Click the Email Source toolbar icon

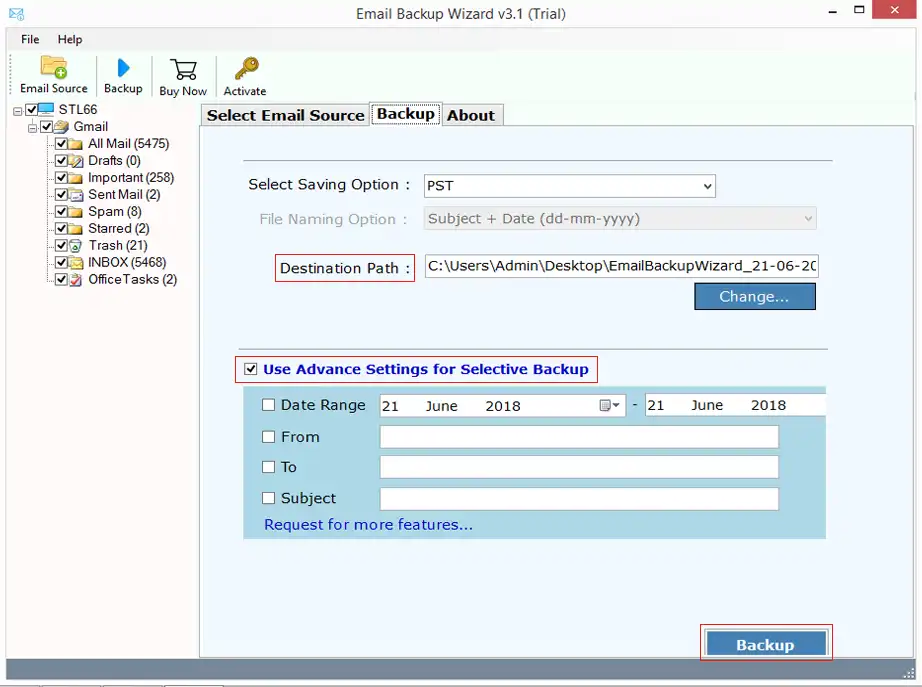point(54,67)
